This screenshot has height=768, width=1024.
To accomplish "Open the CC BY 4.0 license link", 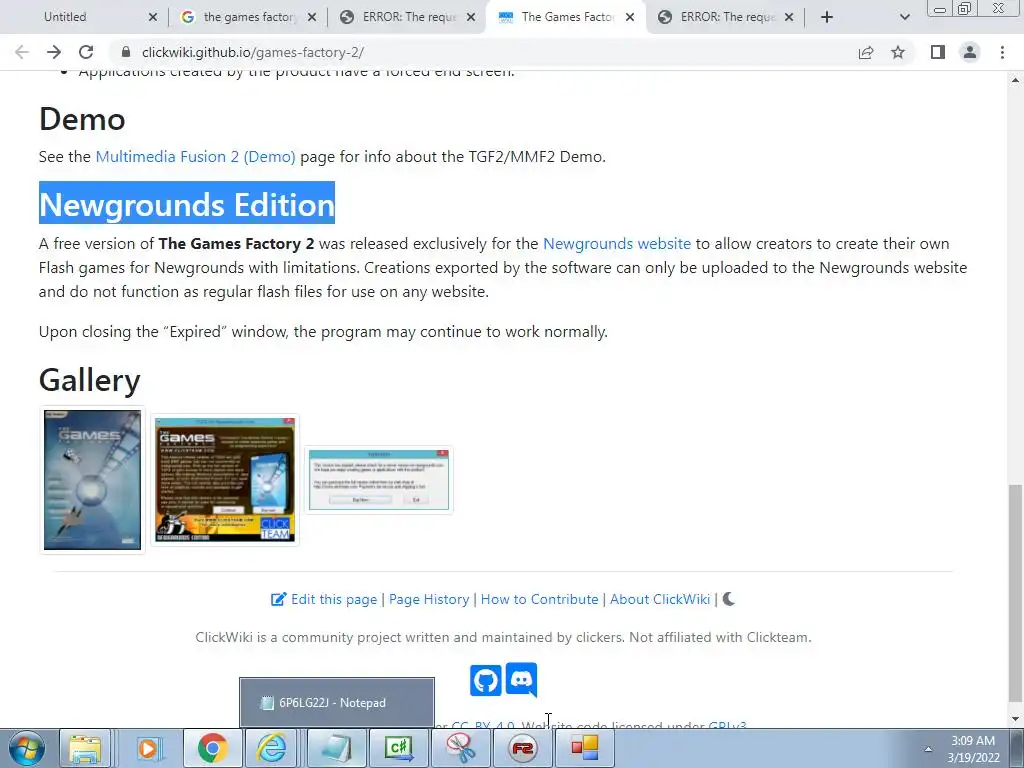I will coord(483,725).
